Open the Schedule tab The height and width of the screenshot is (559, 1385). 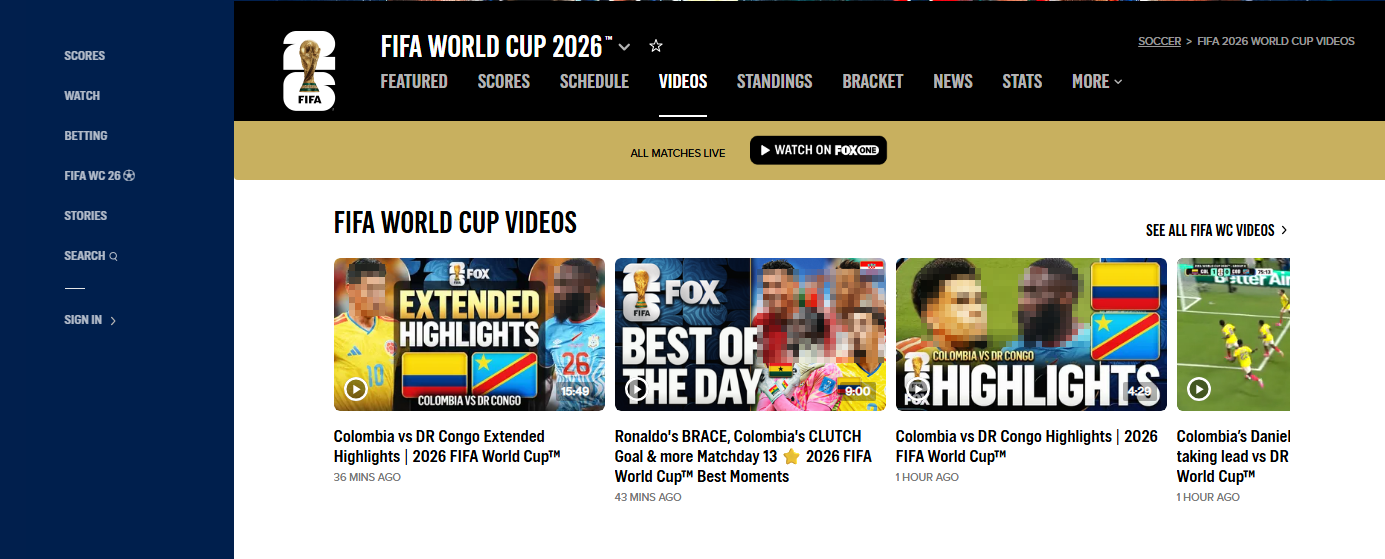[594, 82]
